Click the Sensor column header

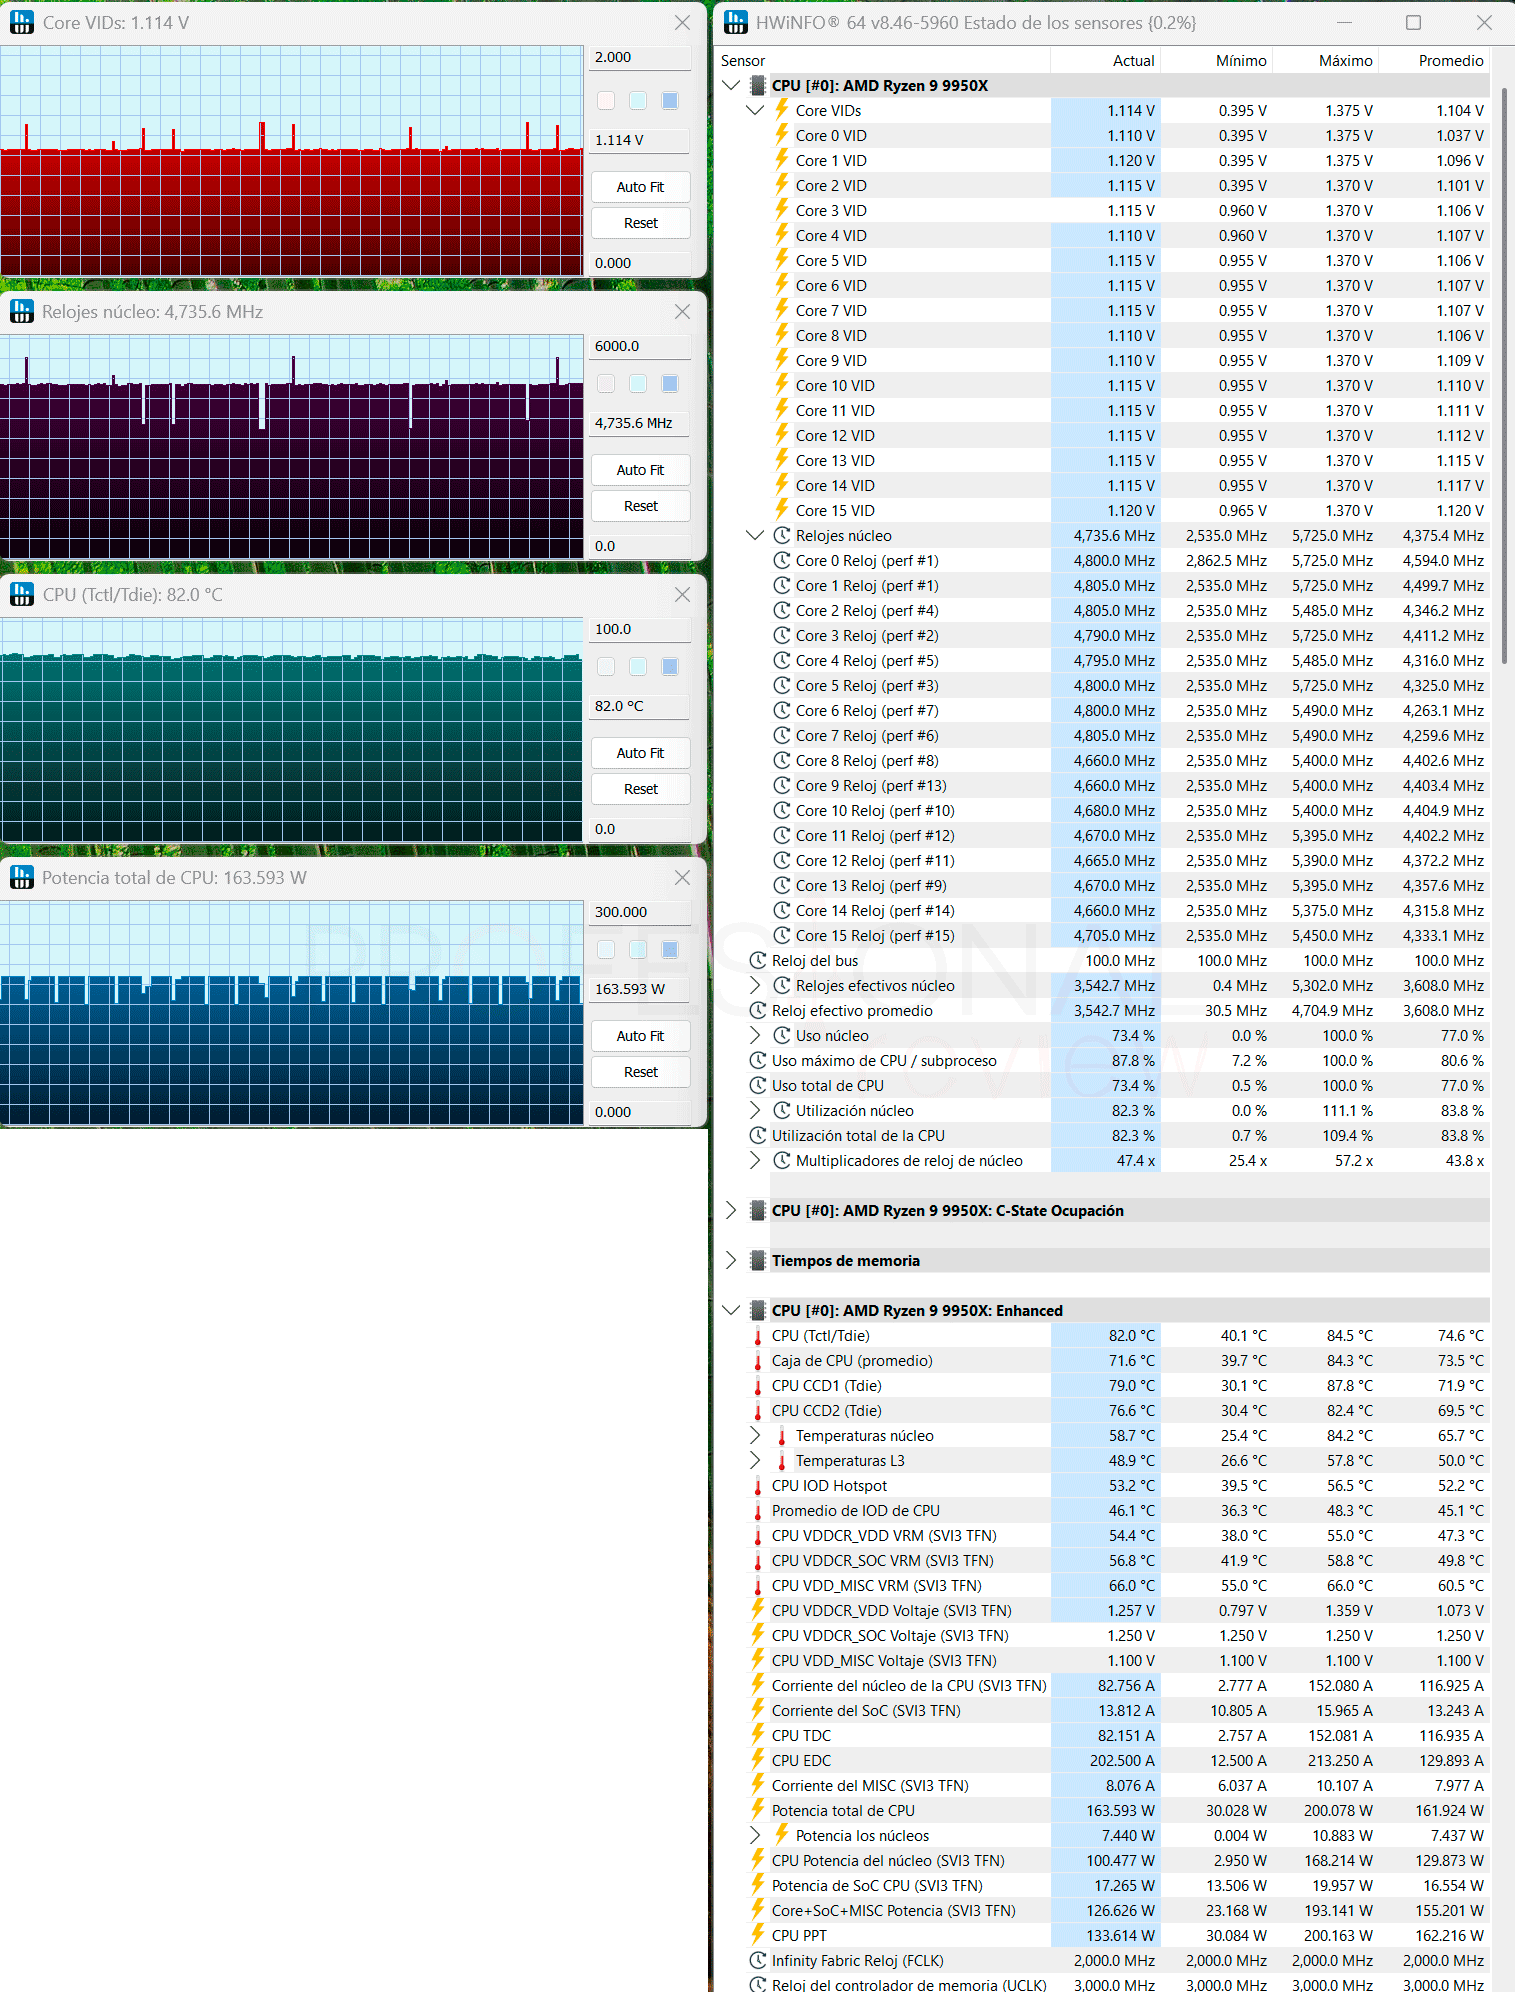[883, 61]
